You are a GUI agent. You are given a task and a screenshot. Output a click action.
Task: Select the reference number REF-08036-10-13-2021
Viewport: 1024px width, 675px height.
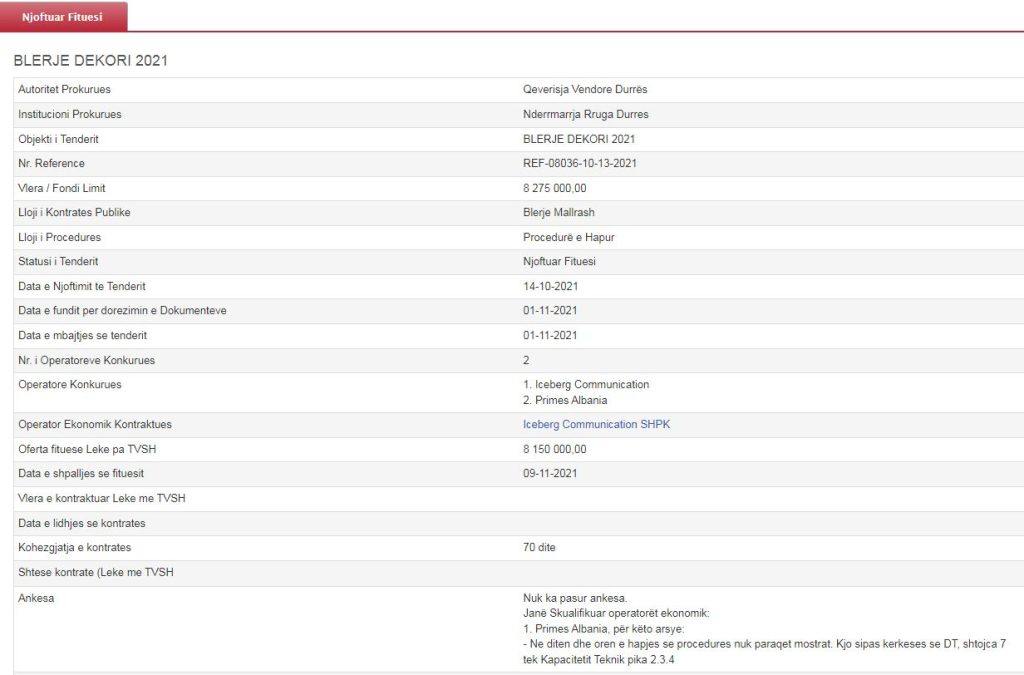coord(580,164)
